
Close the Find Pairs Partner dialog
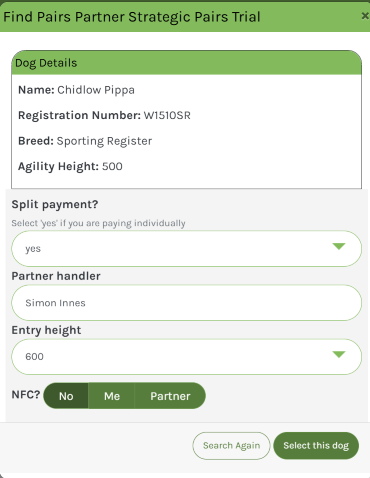[365, 16]
